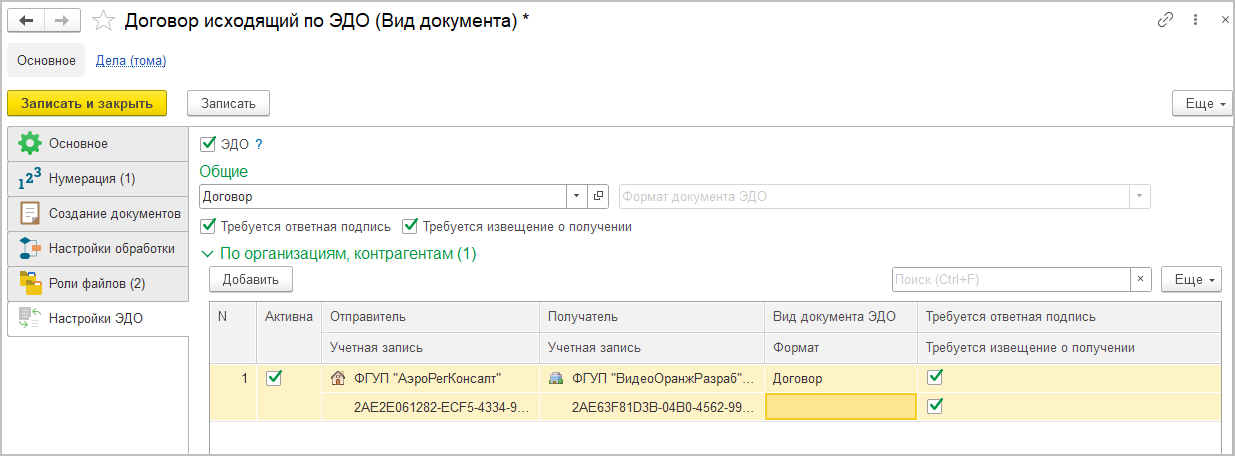Click the back navigation arrow
Viewport: 1235px width, 456px height.
point(26,20)
